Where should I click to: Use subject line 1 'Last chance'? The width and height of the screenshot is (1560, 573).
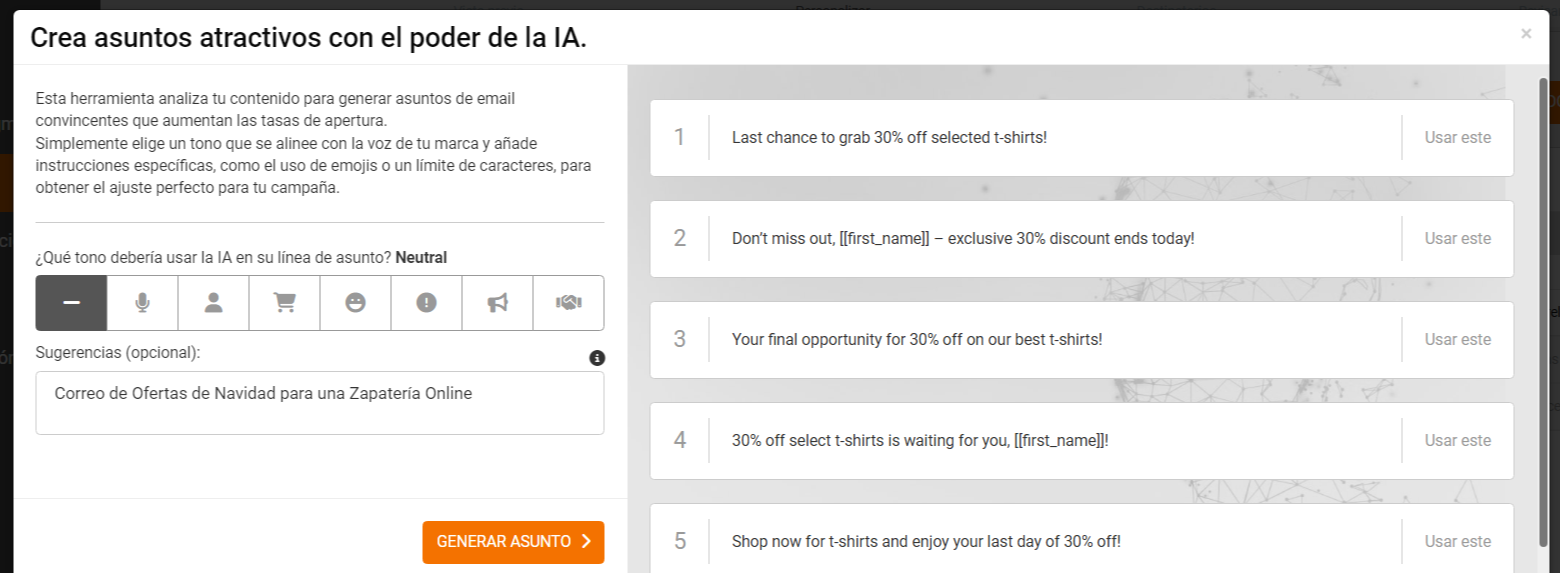pyautogui.click(x=1457, y=138)
